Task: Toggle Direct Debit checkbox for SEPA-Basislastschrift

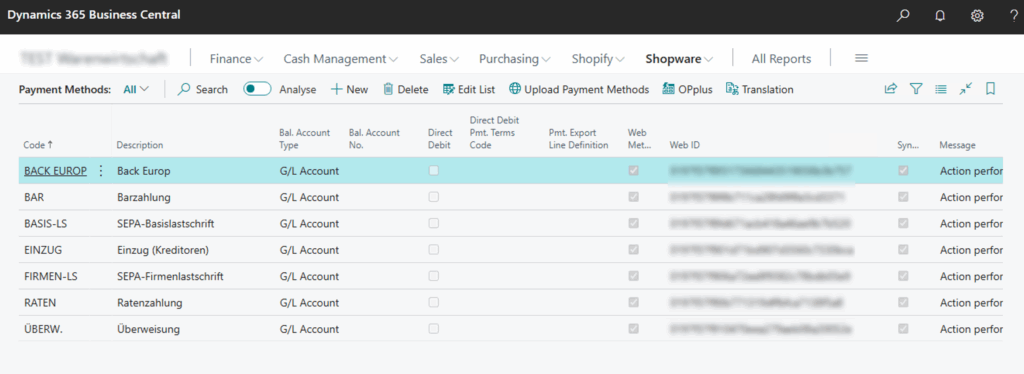Action: 434,223
